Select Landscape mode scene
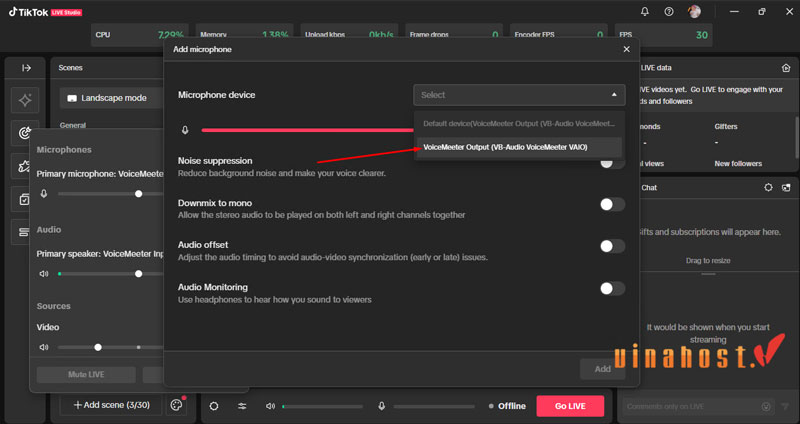Screen dimensions: 800x424 (113, 98)
